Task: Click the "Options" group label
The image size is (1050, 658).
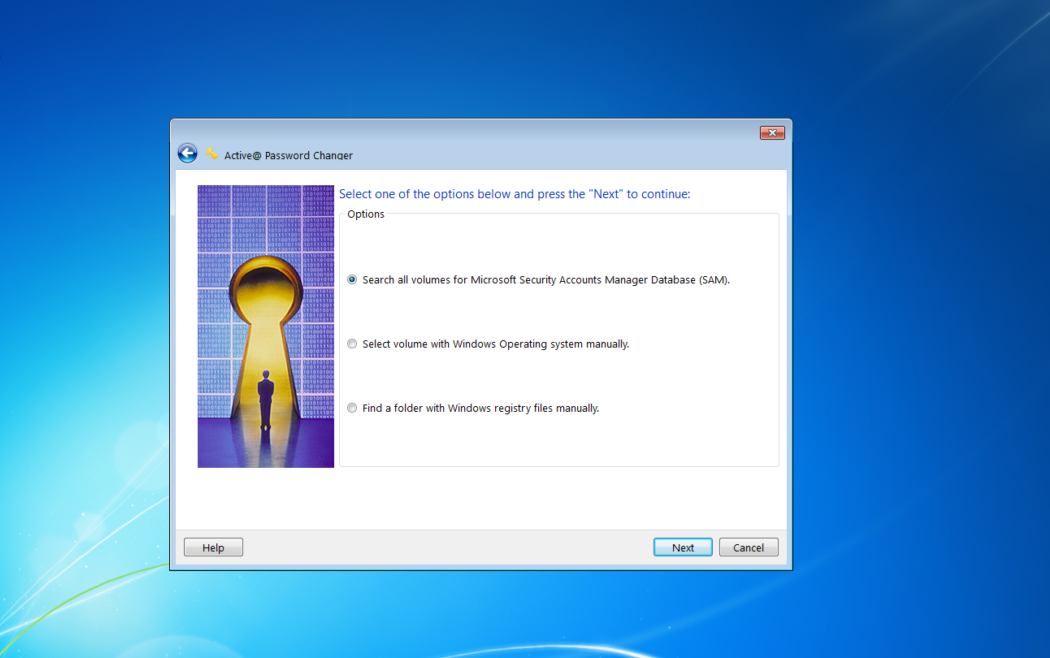Action: tap(366, 214)
